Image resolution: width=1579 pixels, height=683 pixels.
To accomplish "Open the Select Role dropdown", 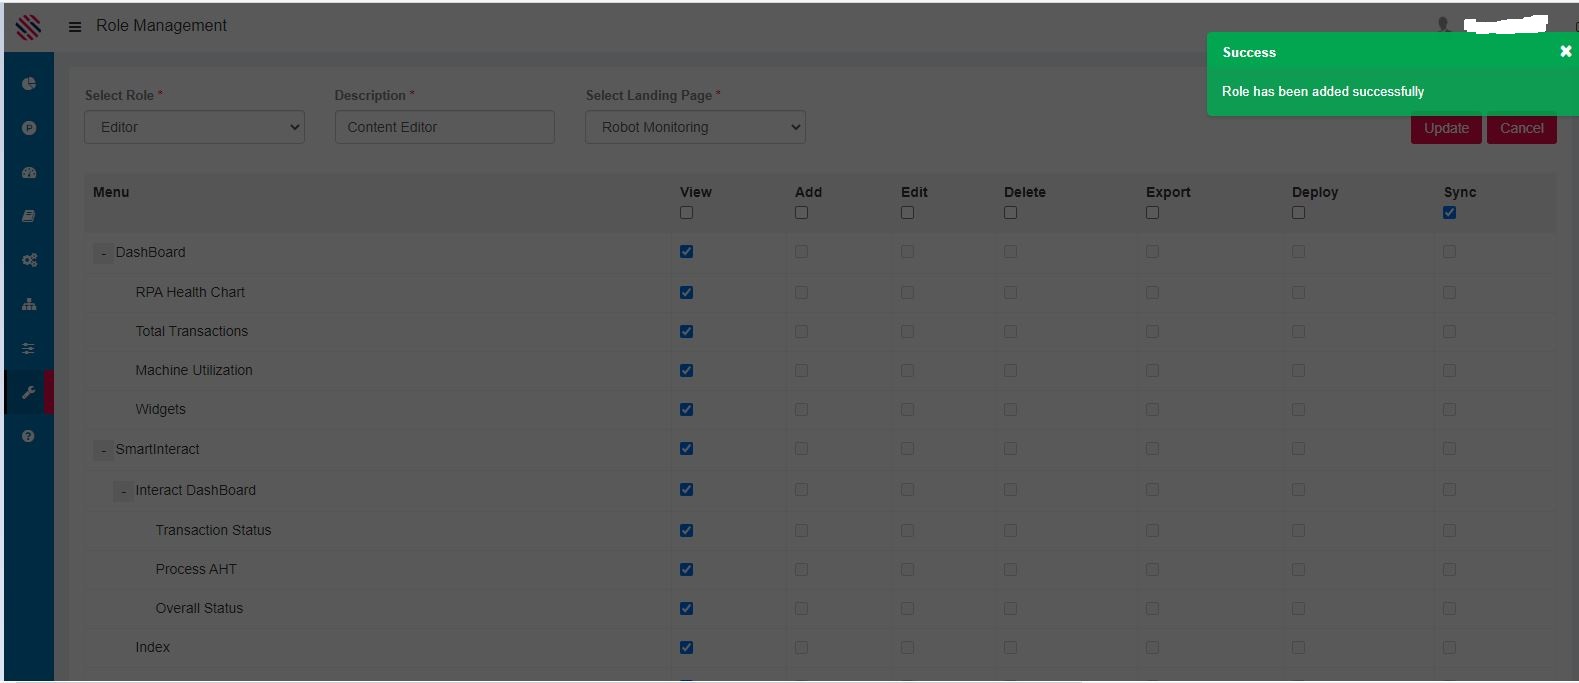I will [194, 127].
